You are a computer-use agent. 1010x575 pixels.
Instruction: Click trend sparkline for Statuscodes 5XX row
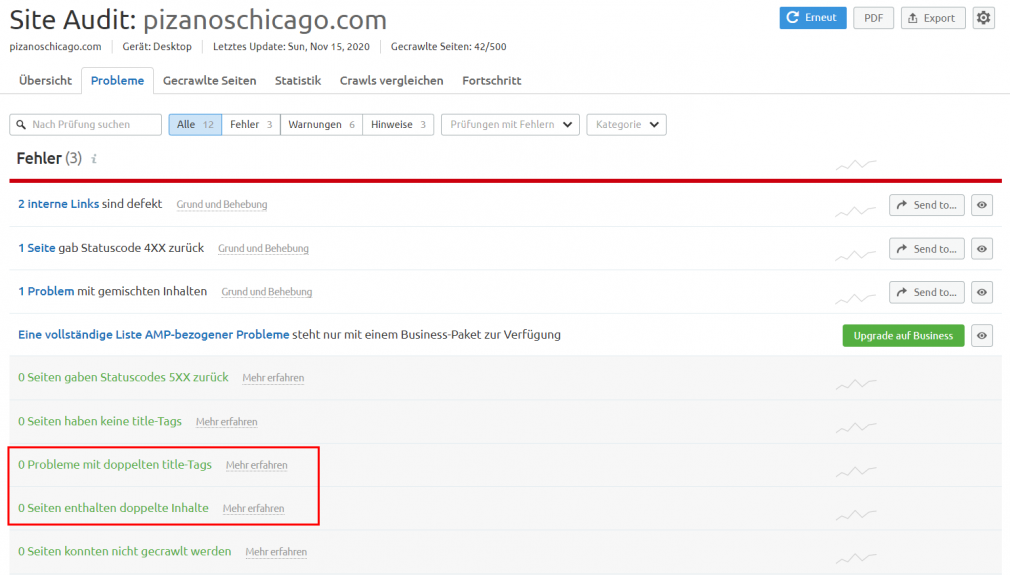pos(856,384)
